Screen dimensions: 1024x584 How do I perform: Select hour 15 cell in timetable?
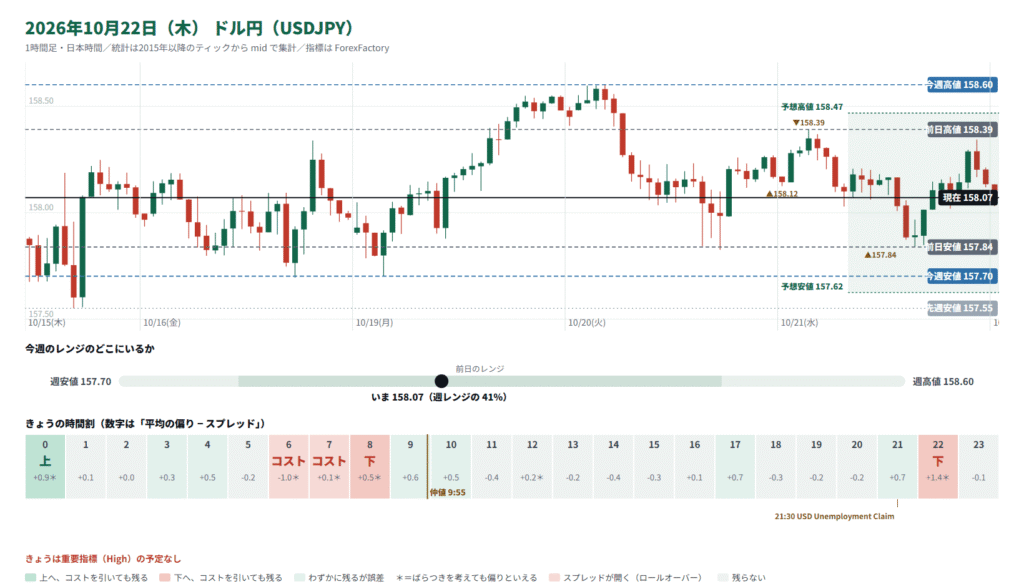click(x=654, y=466)
